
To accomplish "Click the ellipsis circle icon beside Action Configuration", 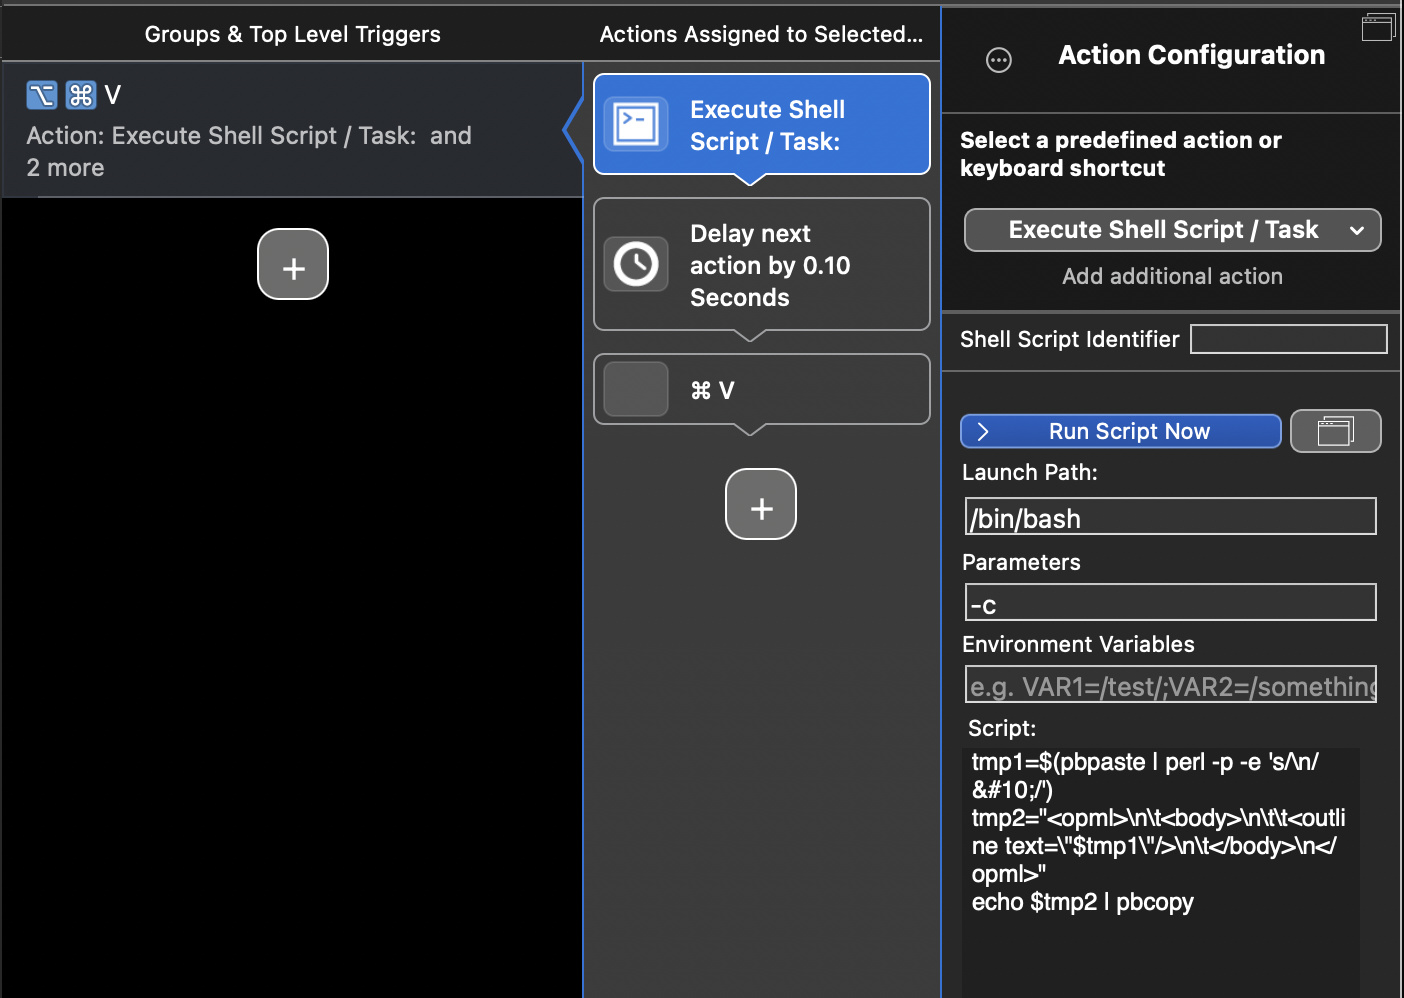I will [998, 61].
